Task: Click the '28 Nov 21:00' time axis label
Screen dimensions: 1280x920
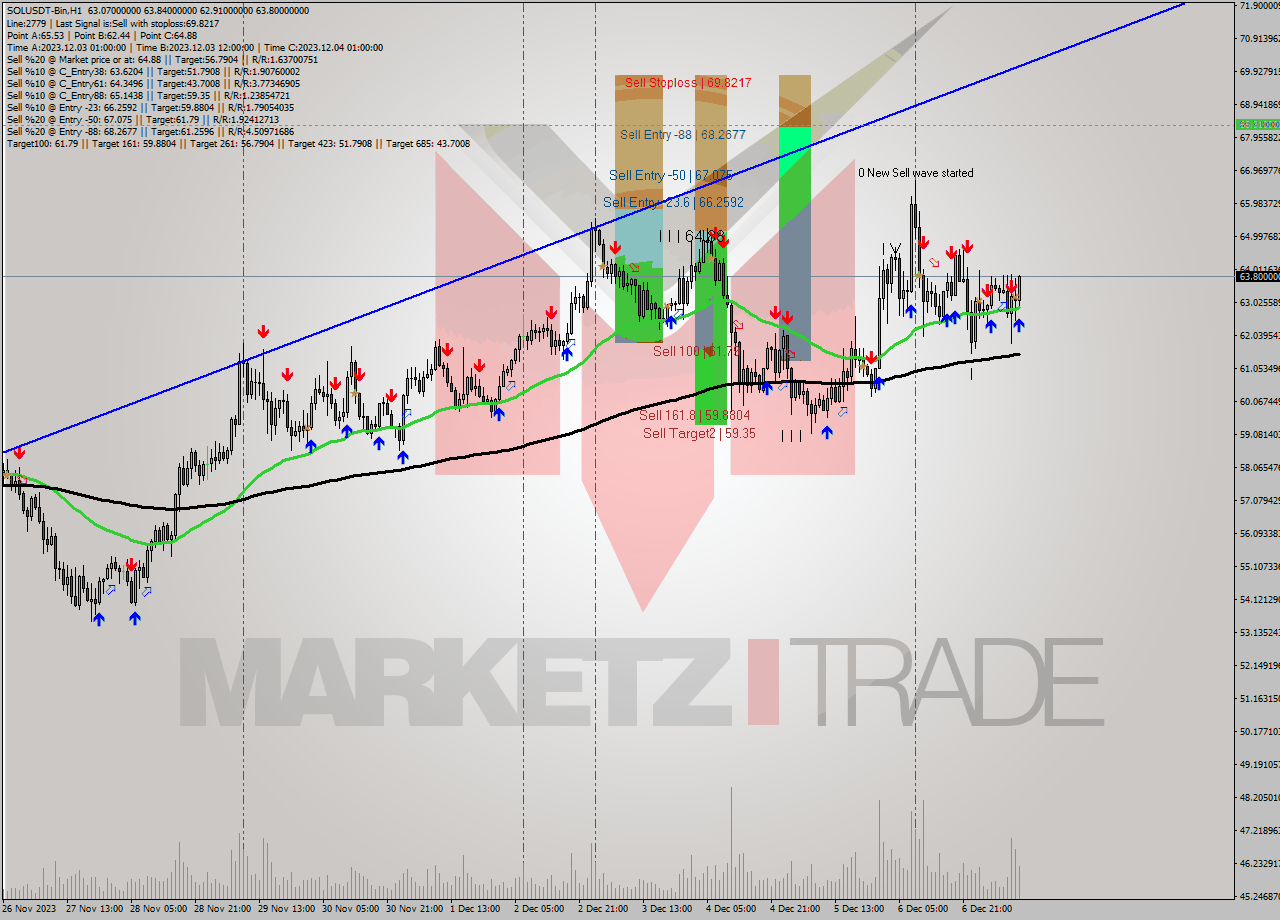Action: point(222,909)
